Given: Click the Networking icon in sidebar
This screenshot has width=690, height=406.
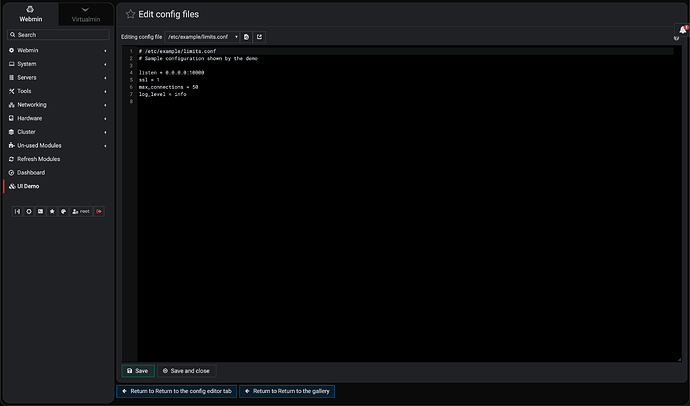Looking at the screenshot, I should (11, 105).
